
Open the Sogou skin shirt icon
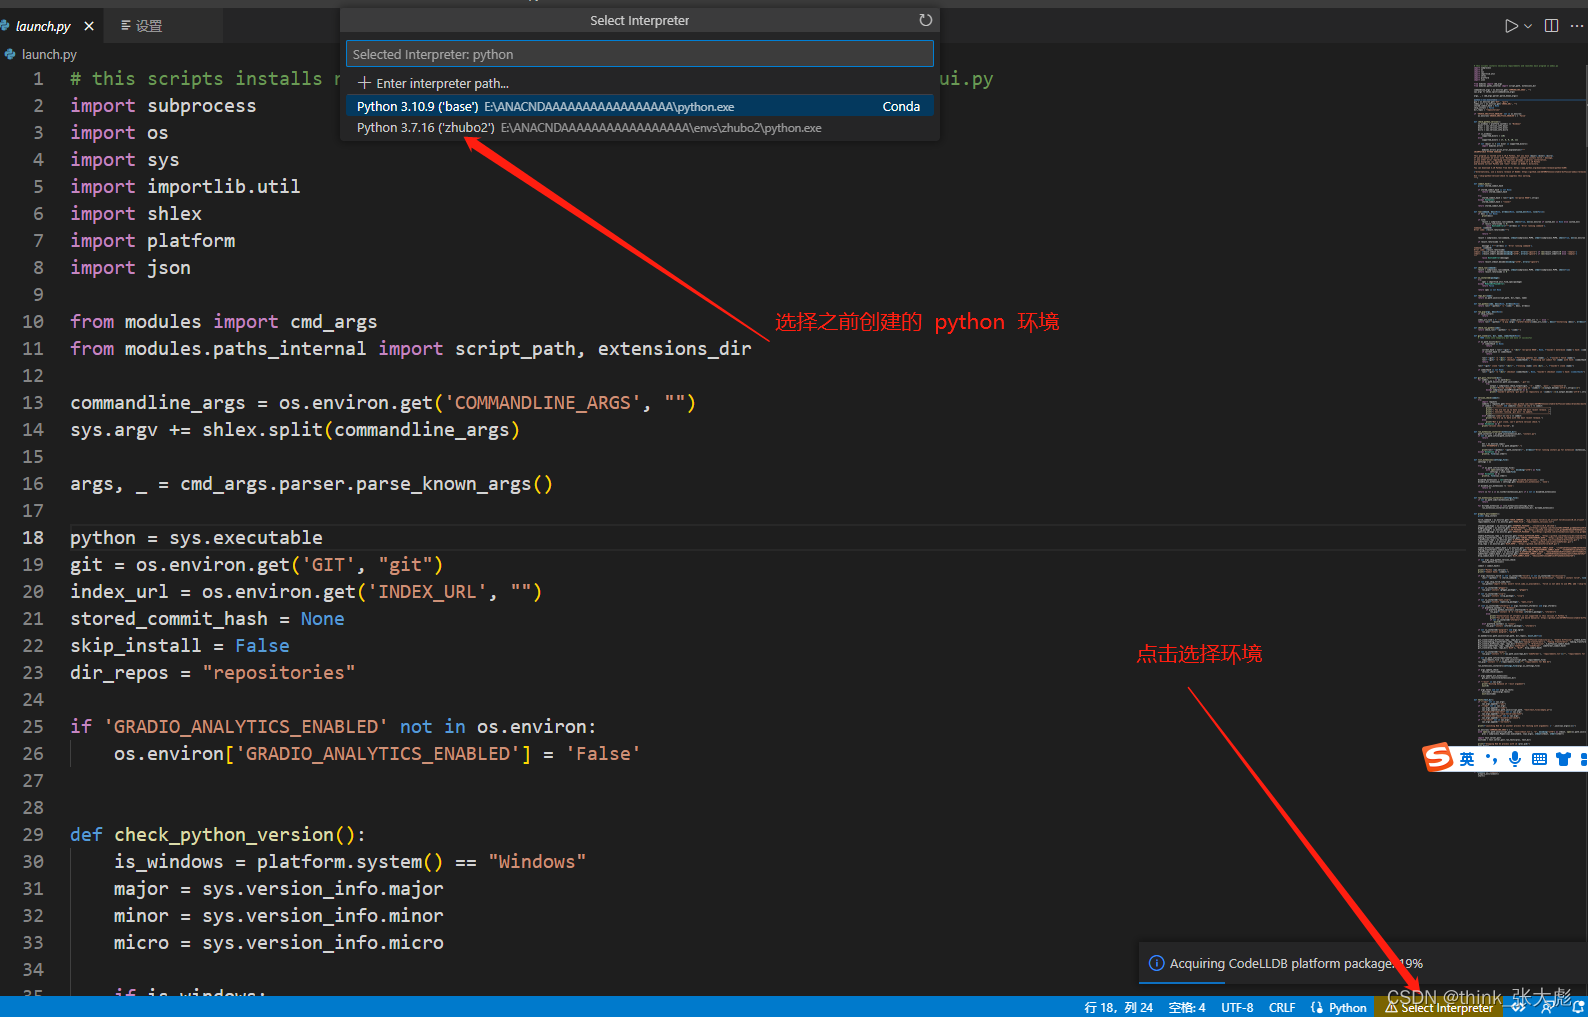(x=1563, y=759)
